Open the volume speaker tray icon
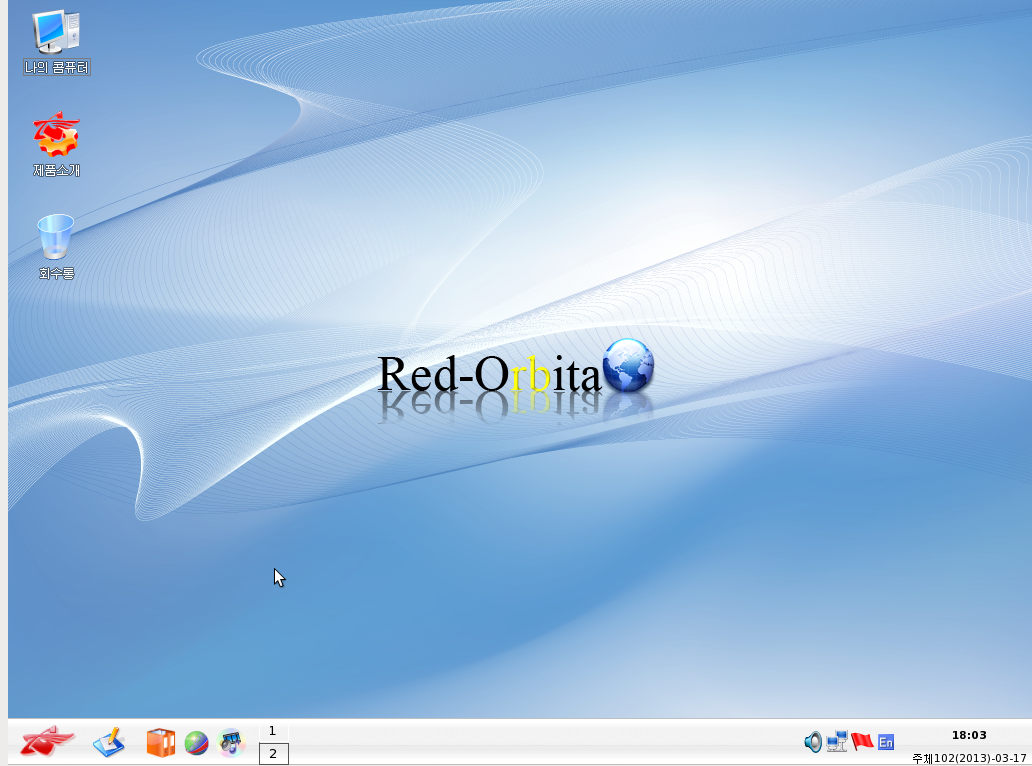The width and height of the screenshot is (1032, 766). click(813, 742)
